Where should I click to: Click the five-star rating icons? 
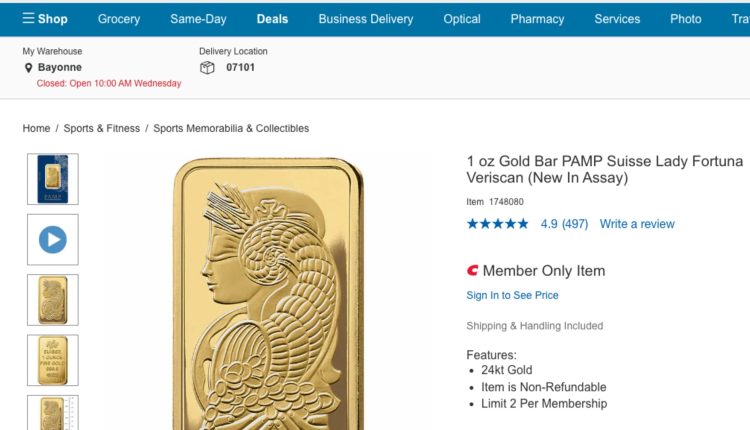497,224
